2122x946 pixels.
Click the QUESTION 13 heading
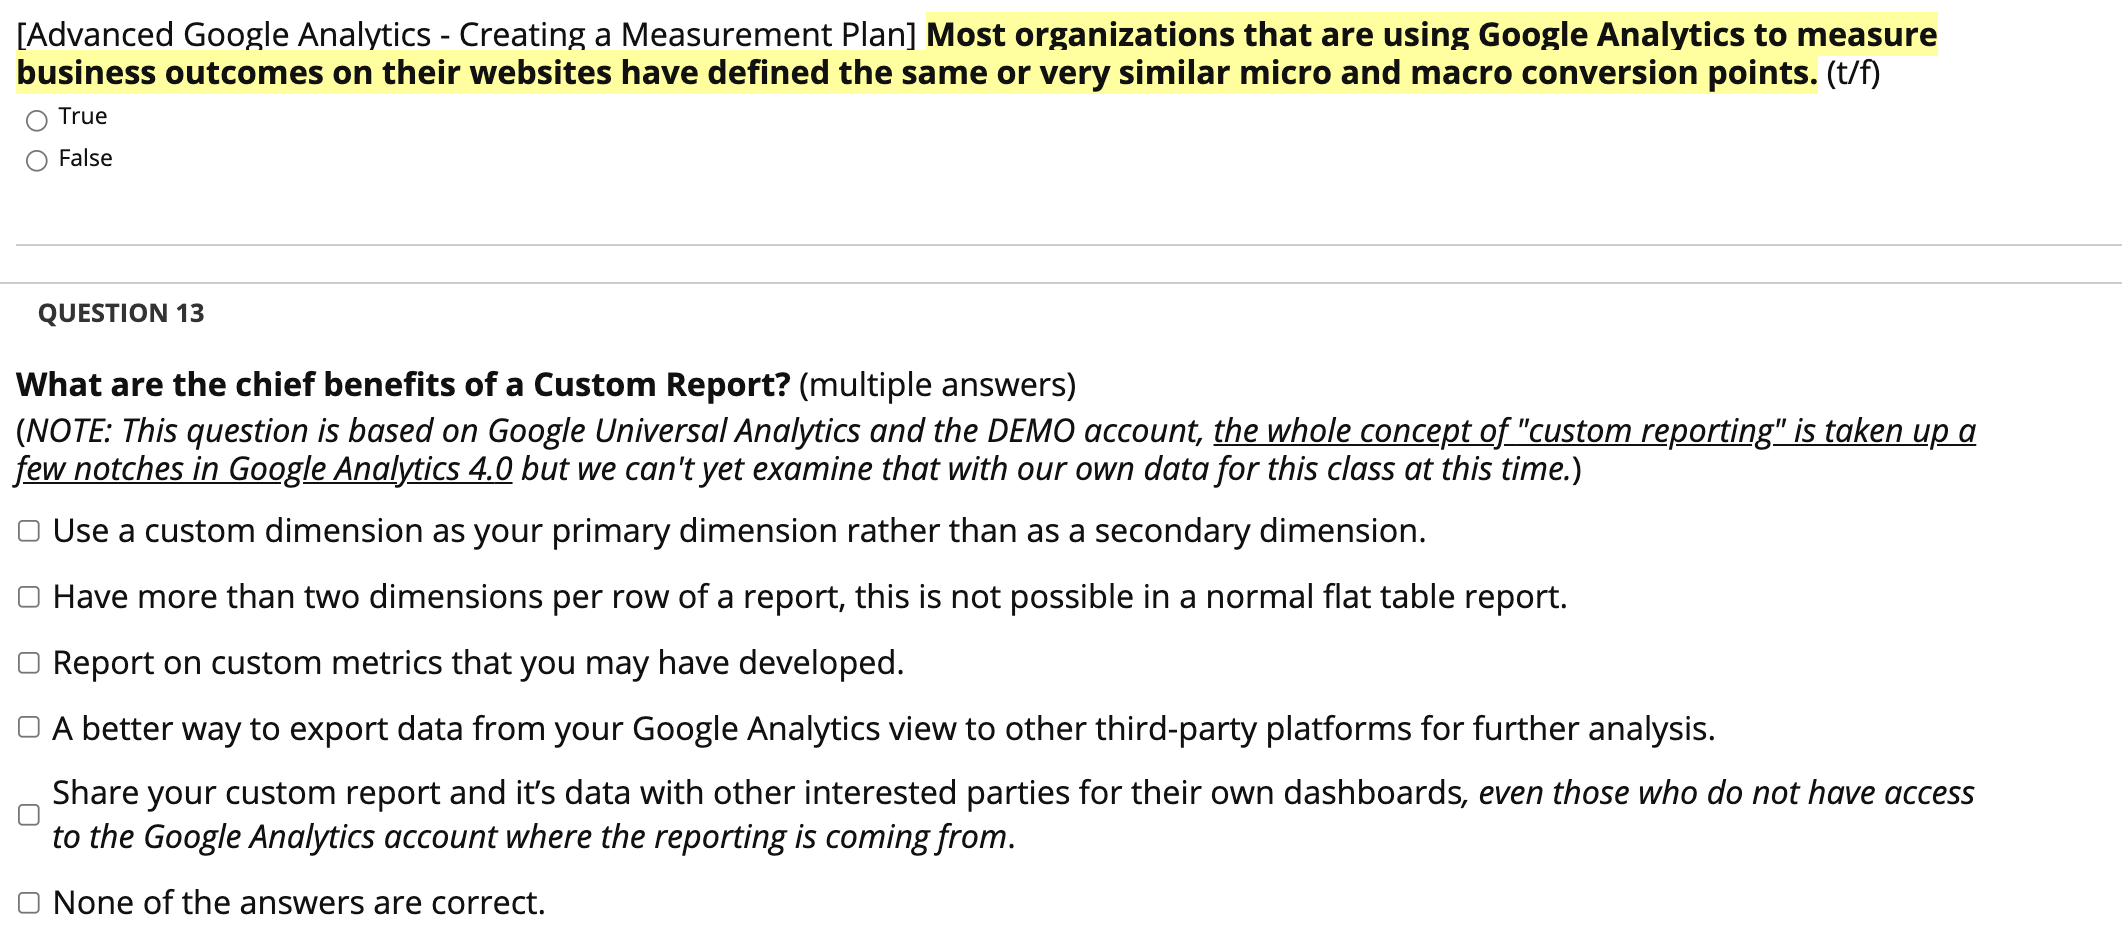point(120,313)
